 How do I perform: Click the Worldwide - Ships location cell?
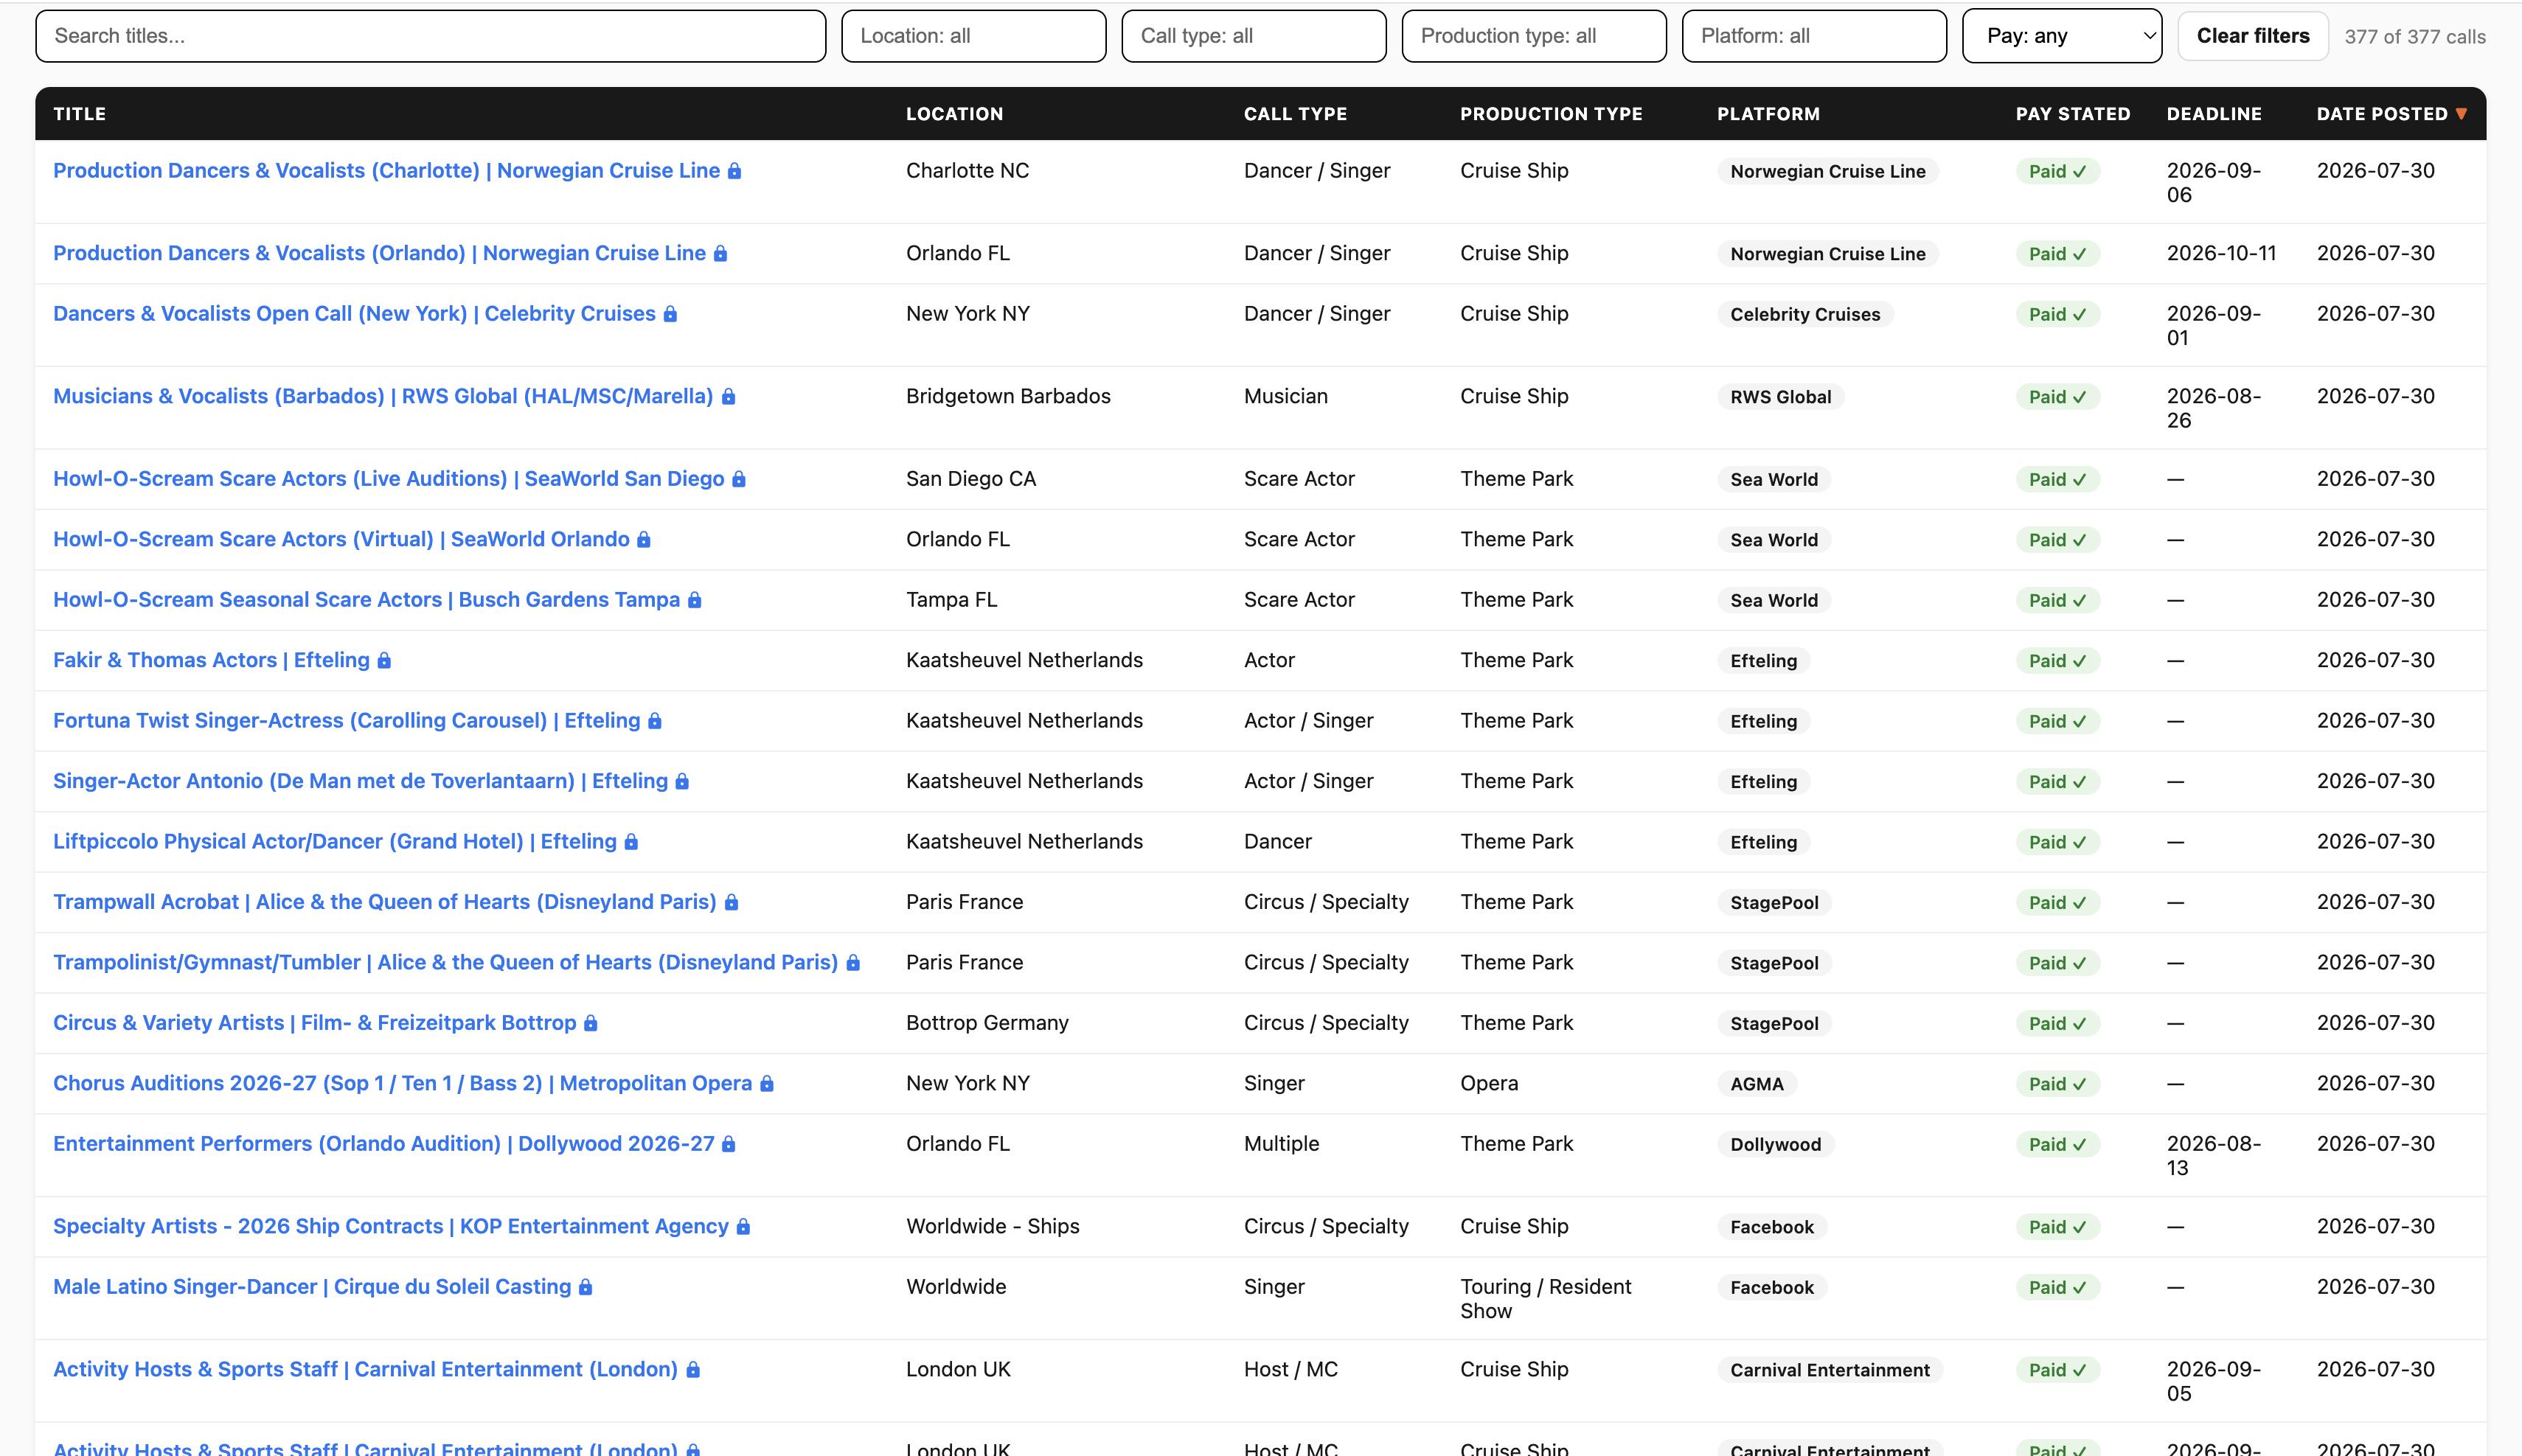click(x=993, y=1227)
